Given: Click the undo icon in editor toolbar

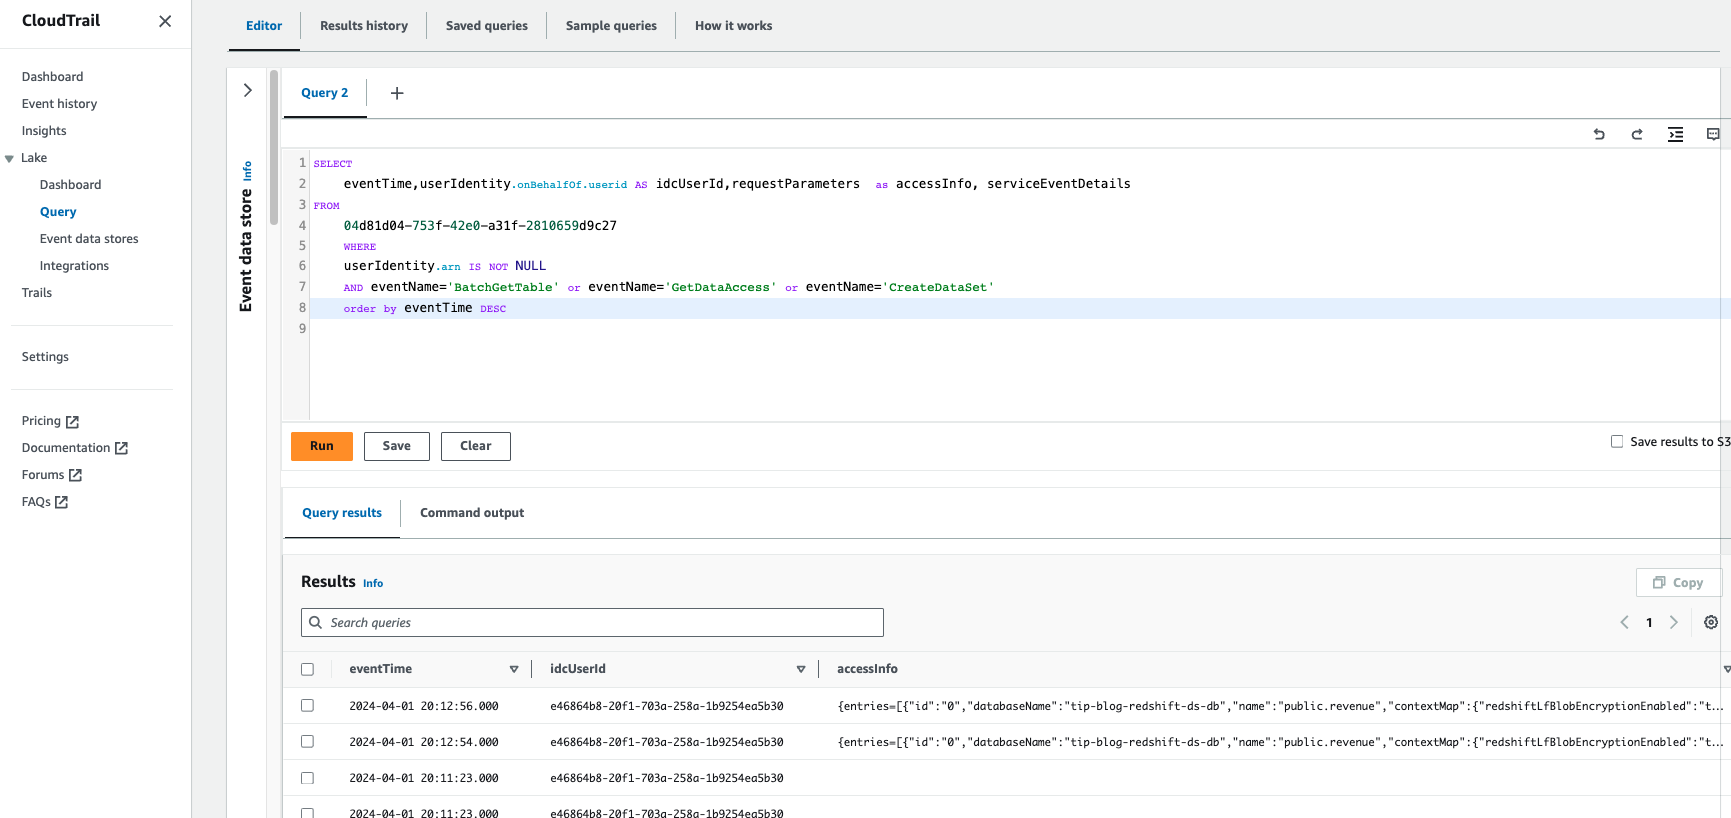Looking at the screenshot, I should [1599, 134].
